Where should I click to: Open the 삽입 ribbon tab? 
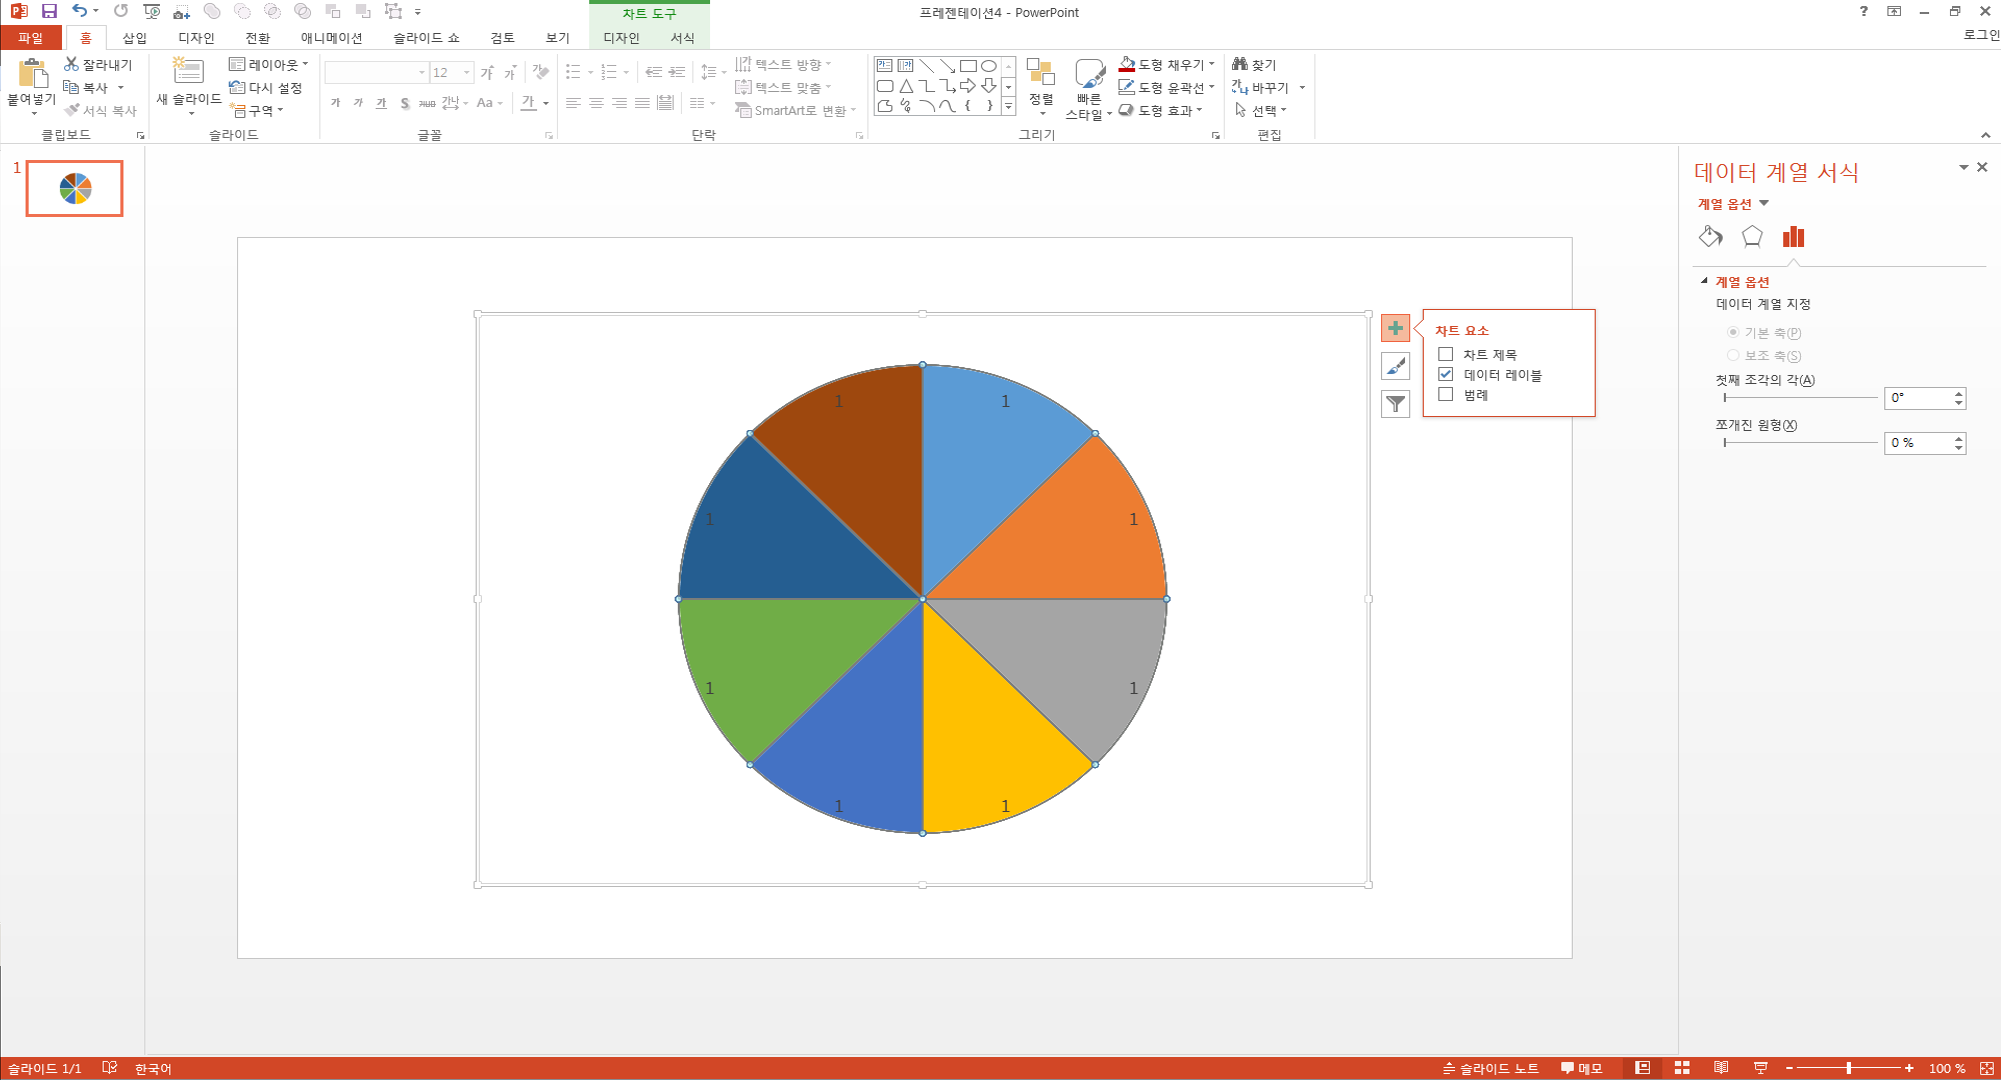pos(134,38)
